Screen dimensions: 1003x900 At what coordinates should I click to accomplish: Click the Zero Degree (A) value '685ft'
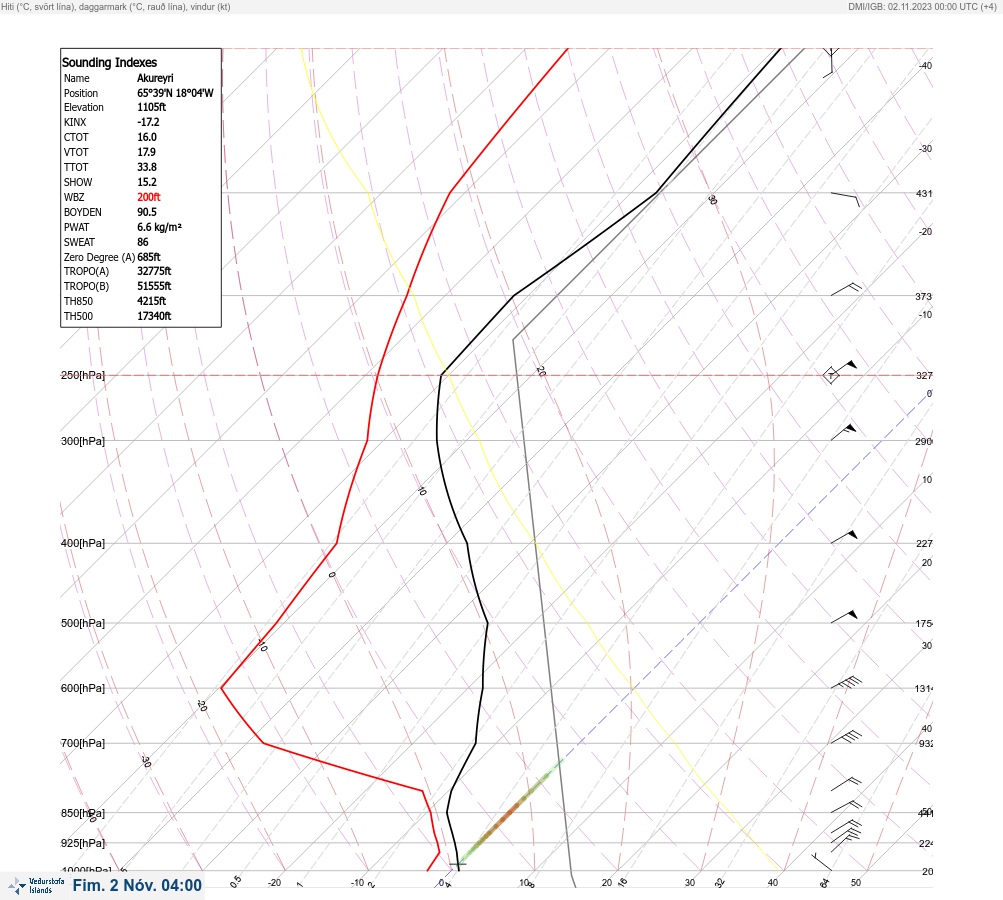coord(149,257)
